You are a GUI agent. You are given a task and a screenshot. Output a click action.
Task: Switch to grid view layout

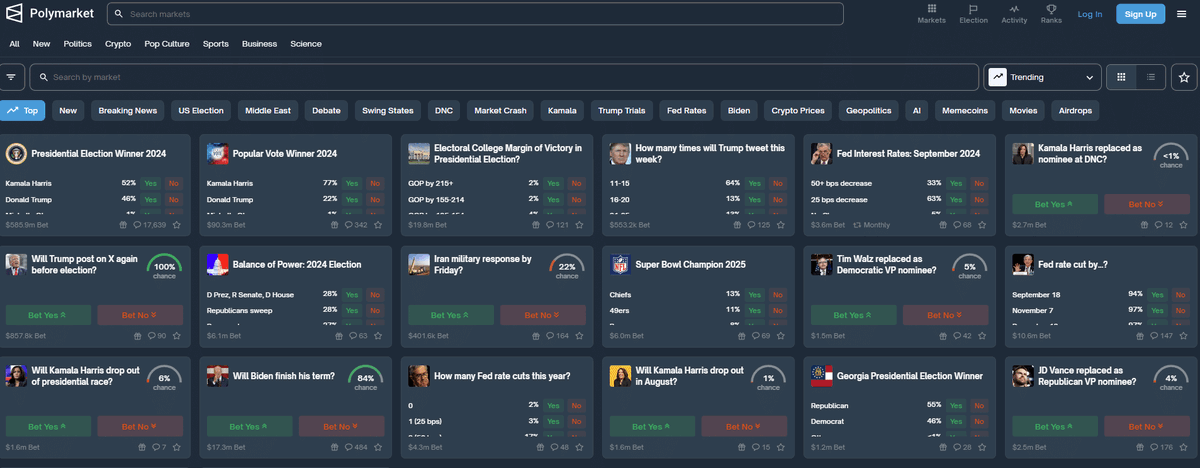[1122, 77]
